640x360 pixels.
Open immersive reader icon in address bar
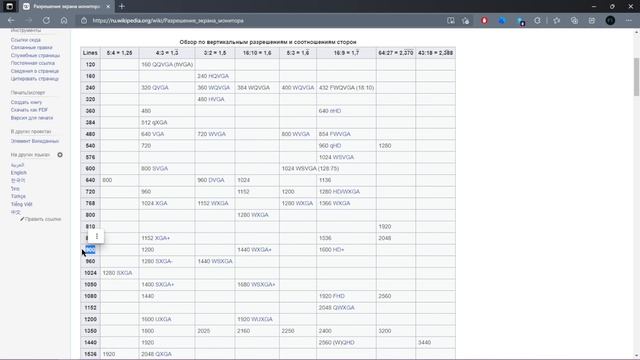(451, 20)
